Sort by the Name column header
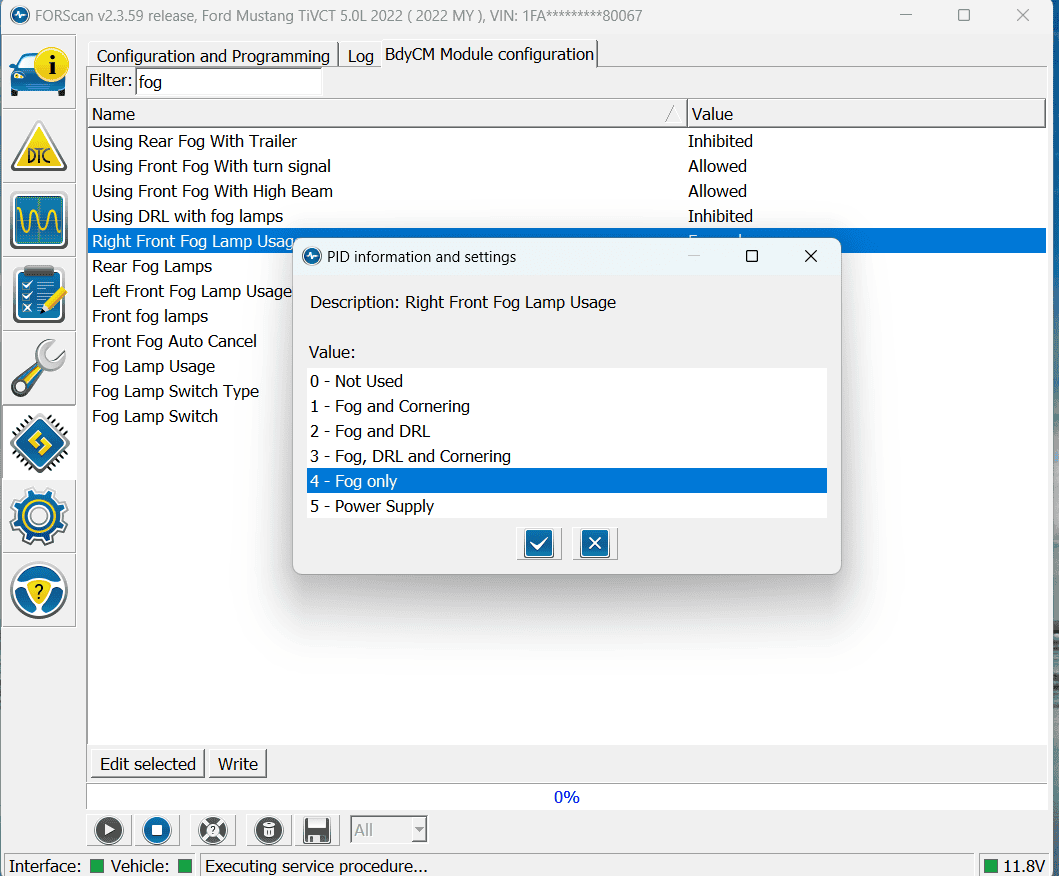The width and height of the screenshot is (1059, 876). [x=386, y=114]
